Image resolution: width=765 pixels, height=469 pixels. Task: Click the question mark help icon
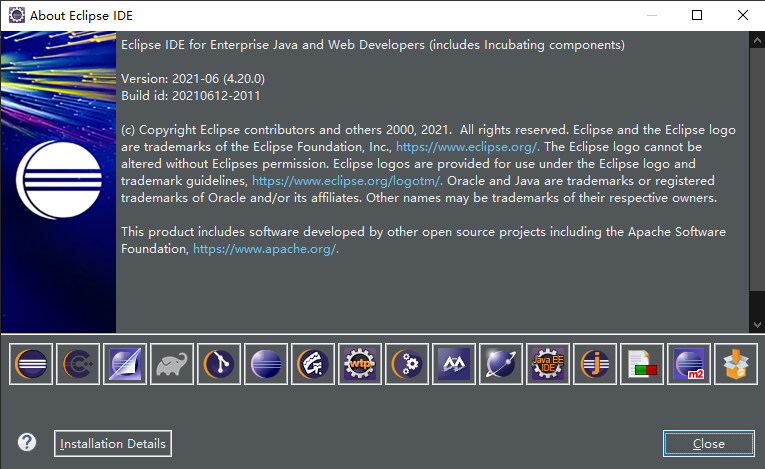[x=27, y=443]
